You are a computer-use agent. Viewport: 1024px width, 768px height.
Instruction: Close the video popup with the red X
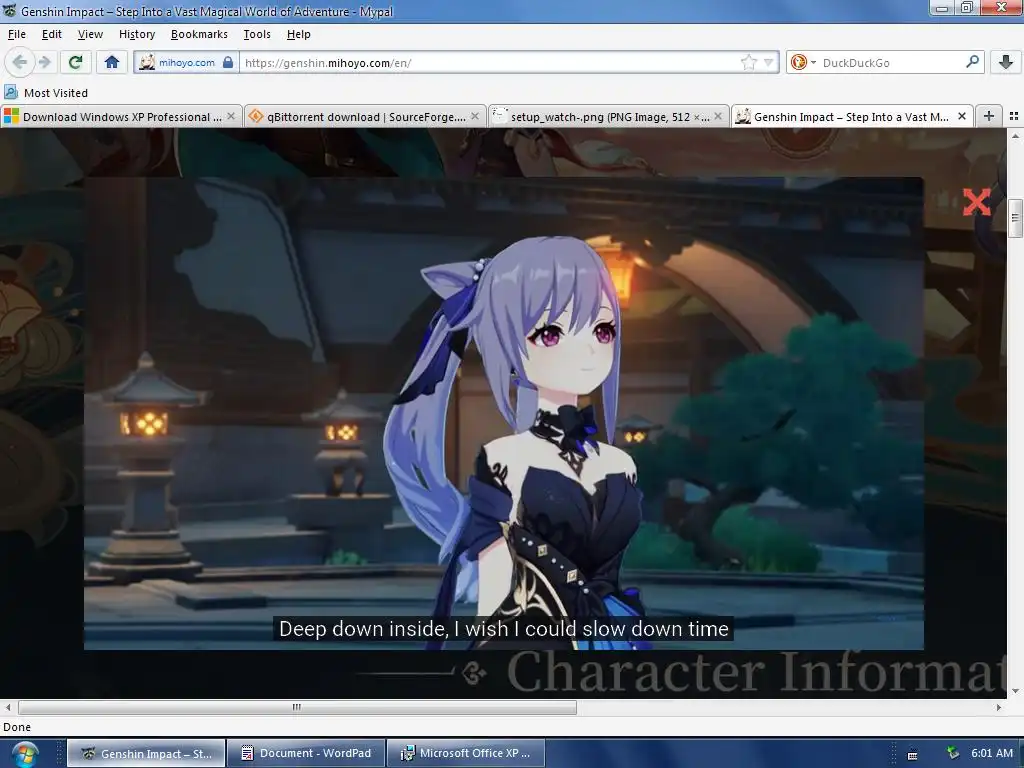976,202
